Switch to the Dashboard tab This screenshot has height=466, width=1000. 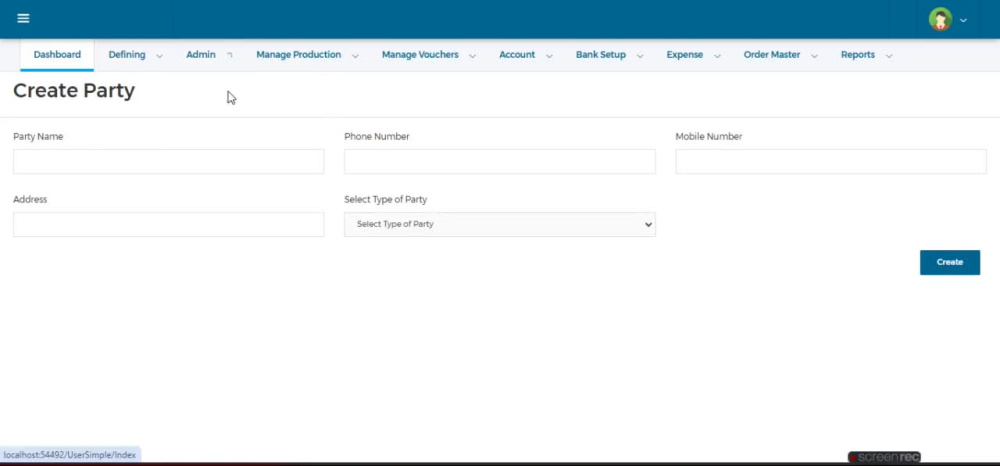click(57, 55)
